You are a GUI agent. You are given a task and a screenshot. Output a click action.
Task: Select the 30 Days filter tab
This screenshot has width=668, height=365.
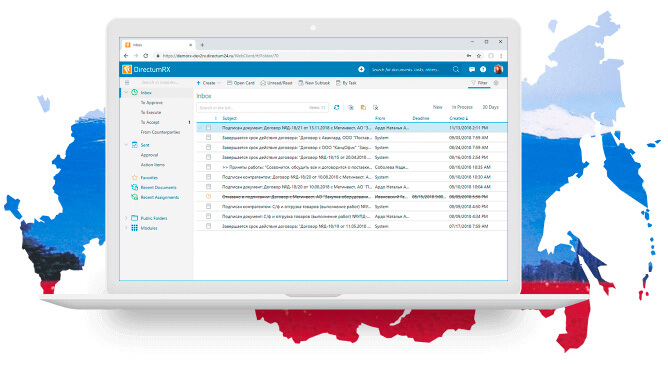(x=490, y=107)
